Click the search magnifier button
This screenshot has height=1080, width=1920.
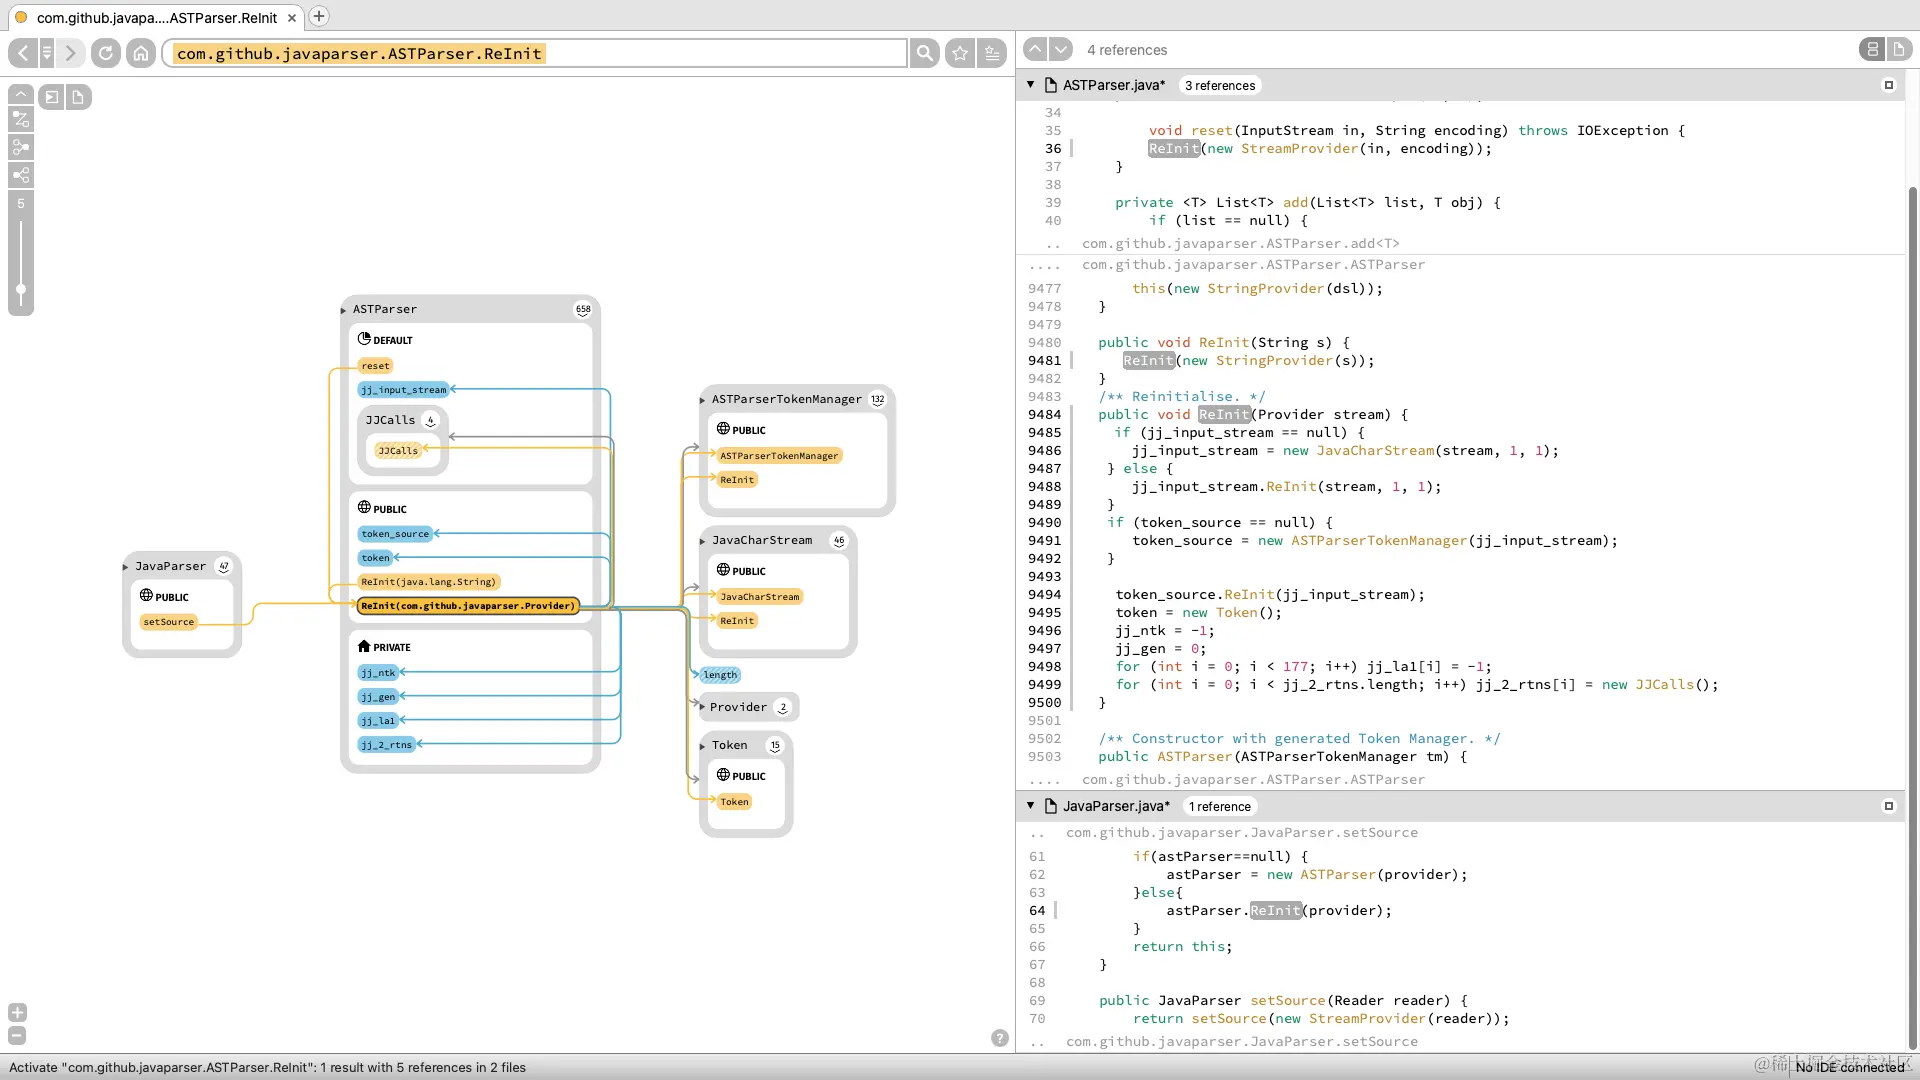925,53
